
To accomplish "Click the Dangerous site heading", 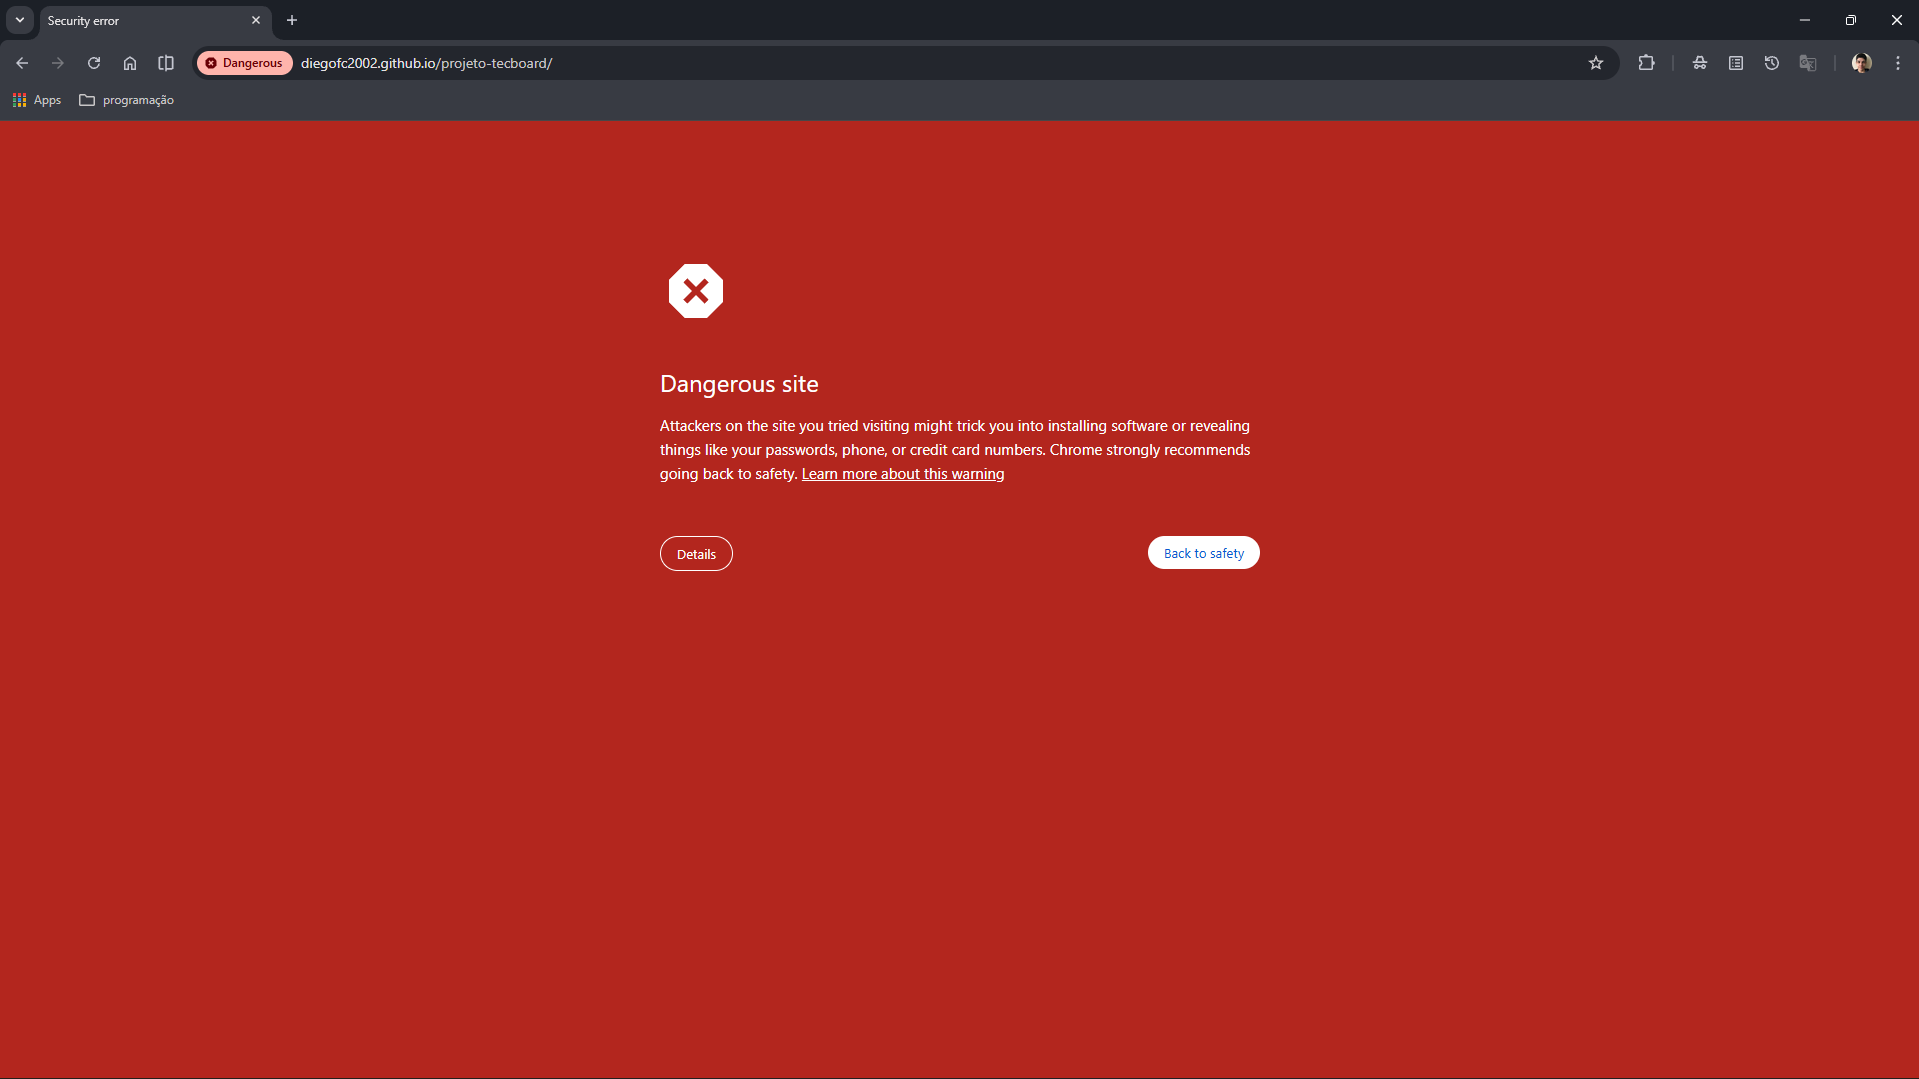I will pos(739,384).
